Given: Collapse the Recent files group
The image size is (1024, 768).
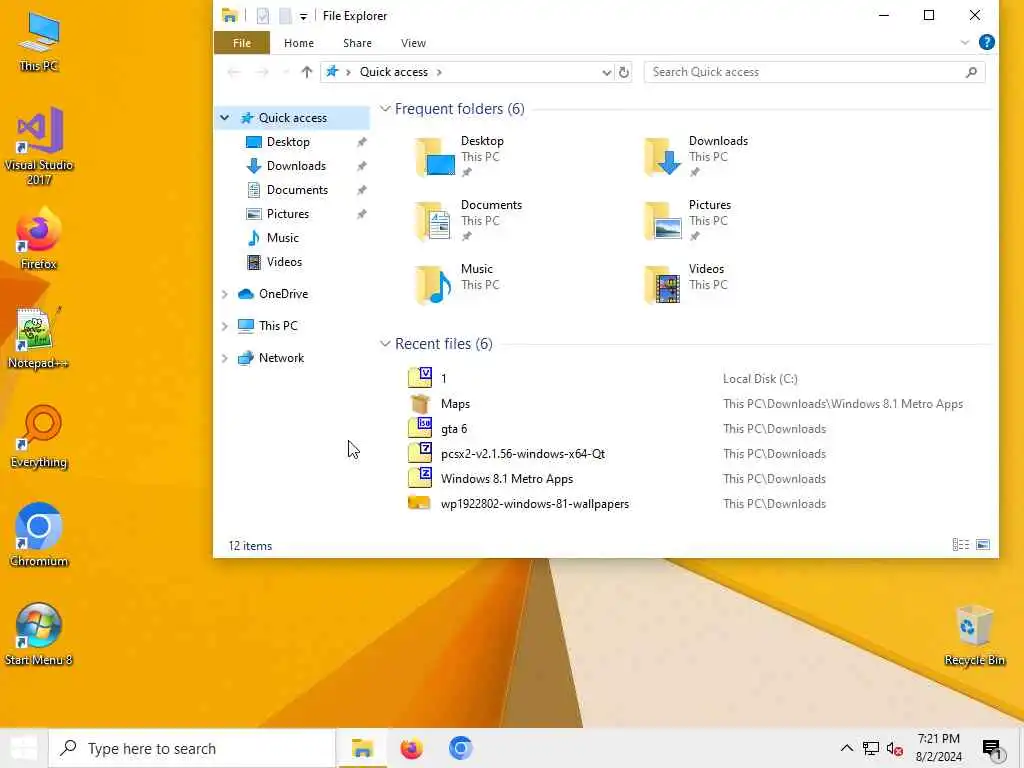Looking at the screenshot, I should 385,344.
